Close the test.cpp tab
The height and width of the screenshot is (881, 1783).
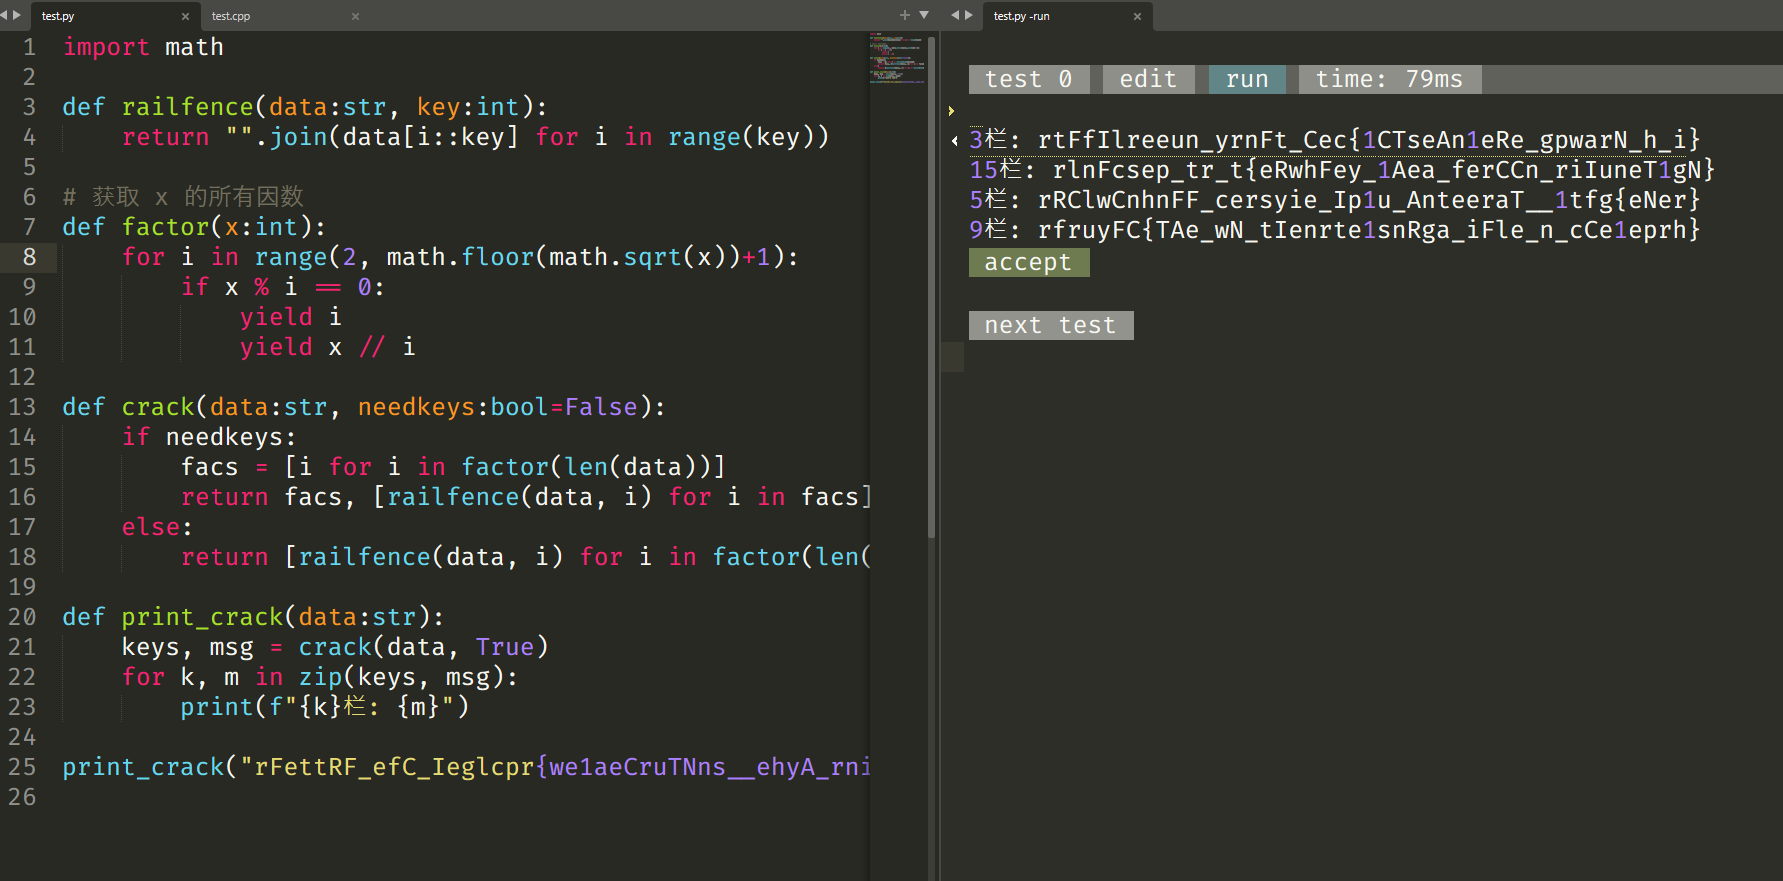[355, 16]
